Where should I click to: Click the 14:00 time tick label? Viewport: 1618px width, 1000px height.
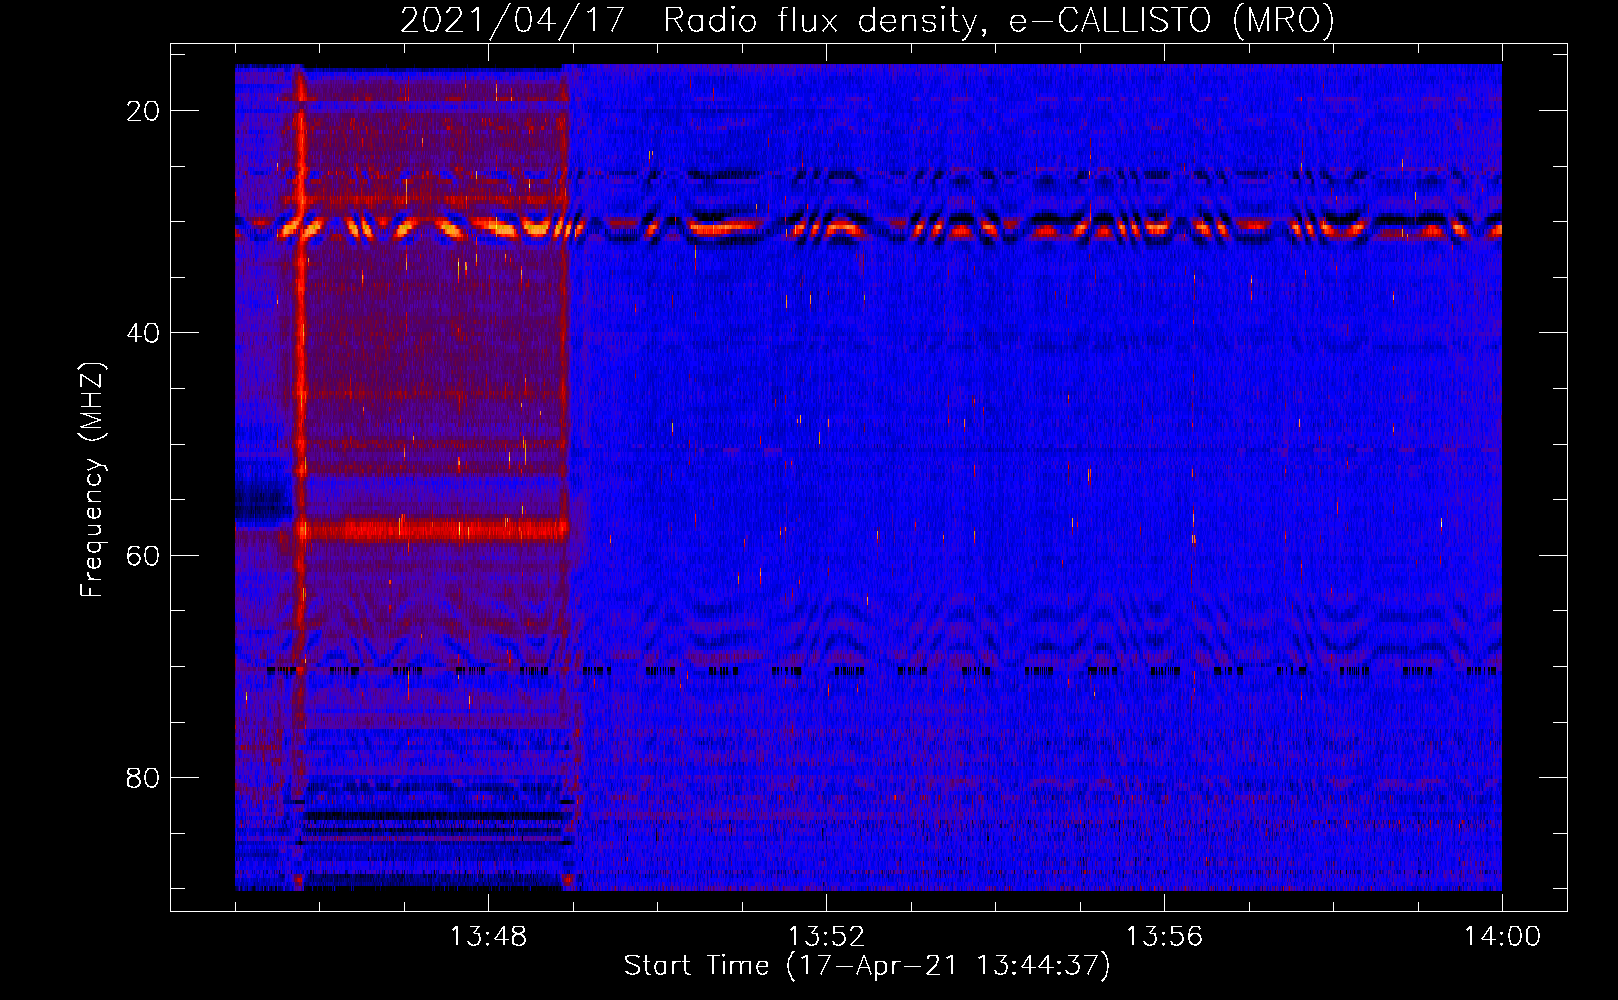[1502, 937]
